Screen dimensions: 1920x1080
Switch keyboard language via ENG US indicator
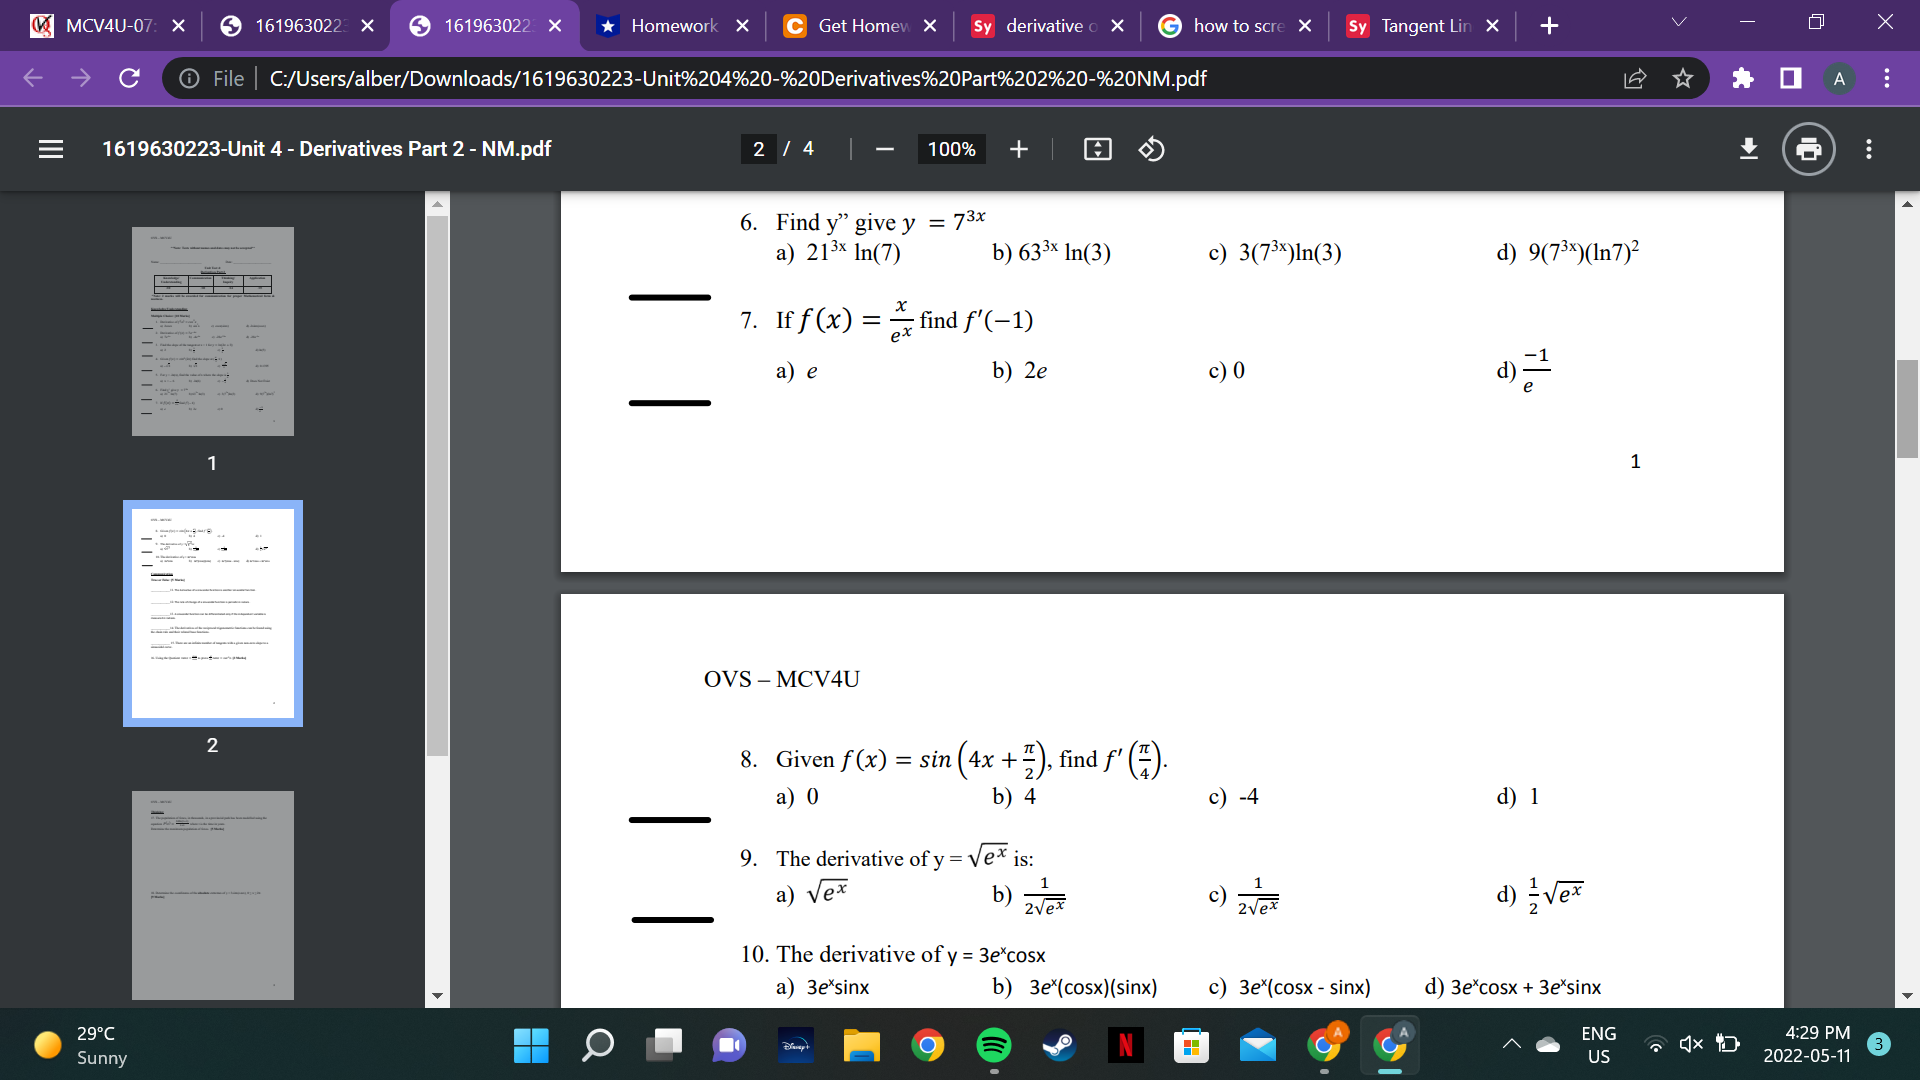click(1597, 1044)
